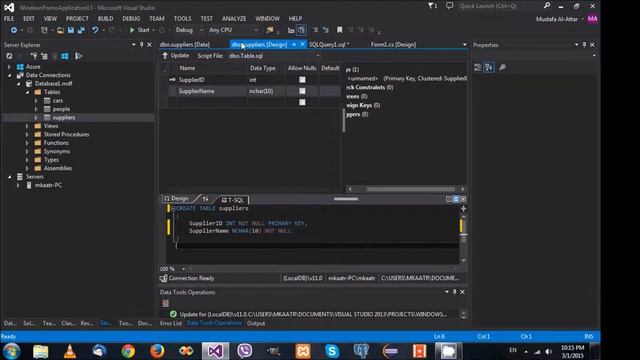Click the Save toolbar icon

[x=71, y=30]
